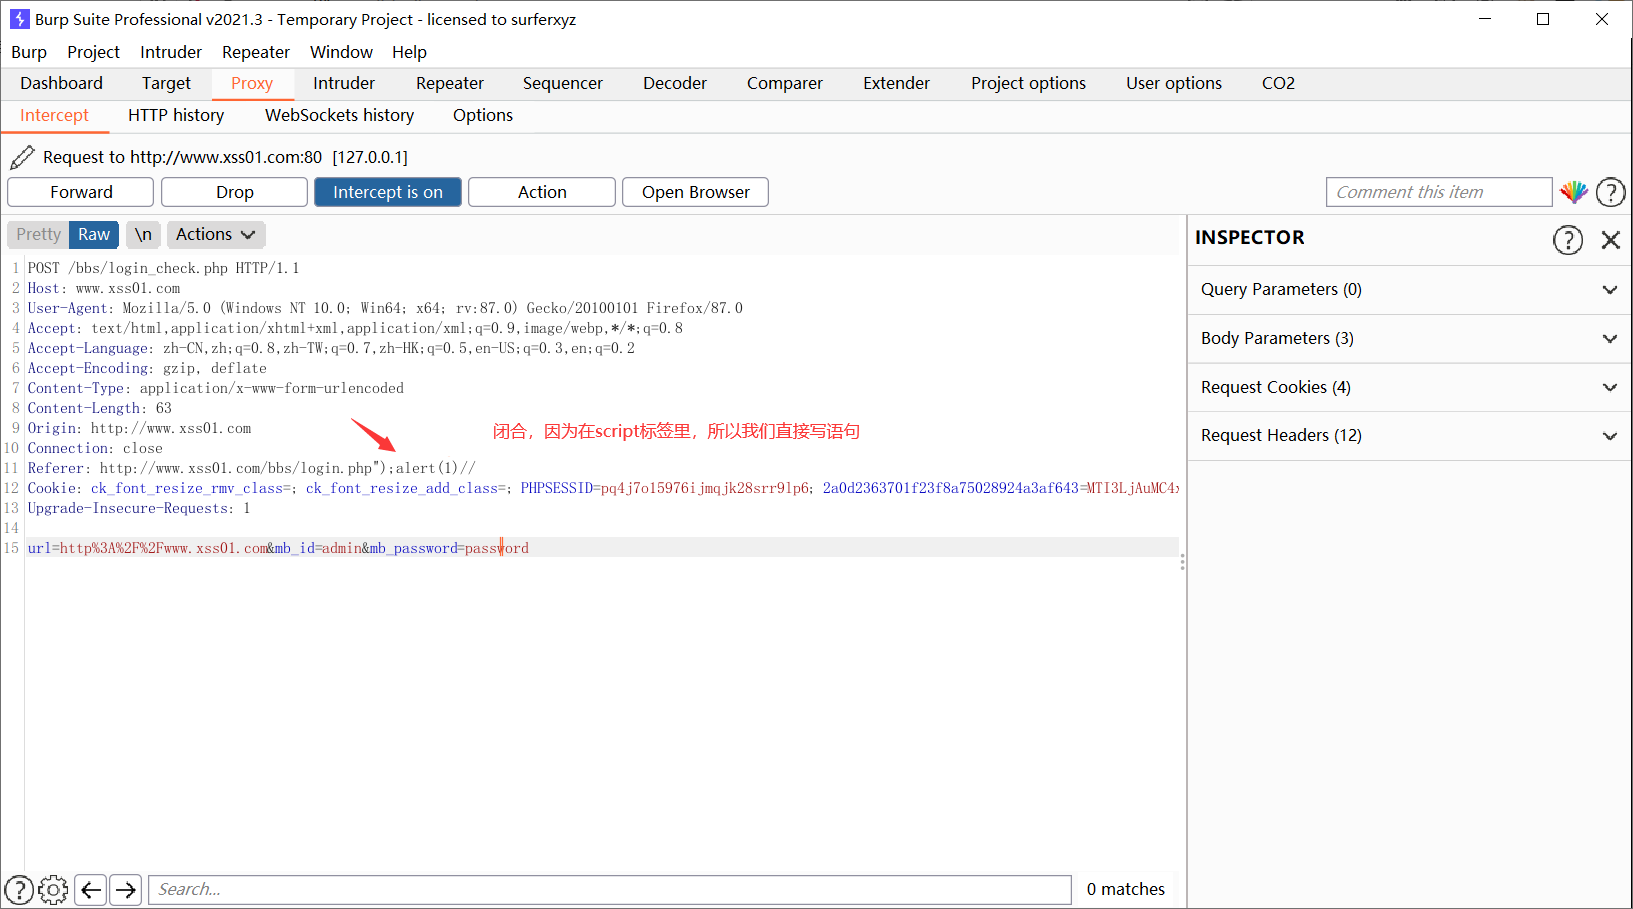
Task: Select the Intercept sub-tab
Action: pyautogui.click(x=54, y=116)
